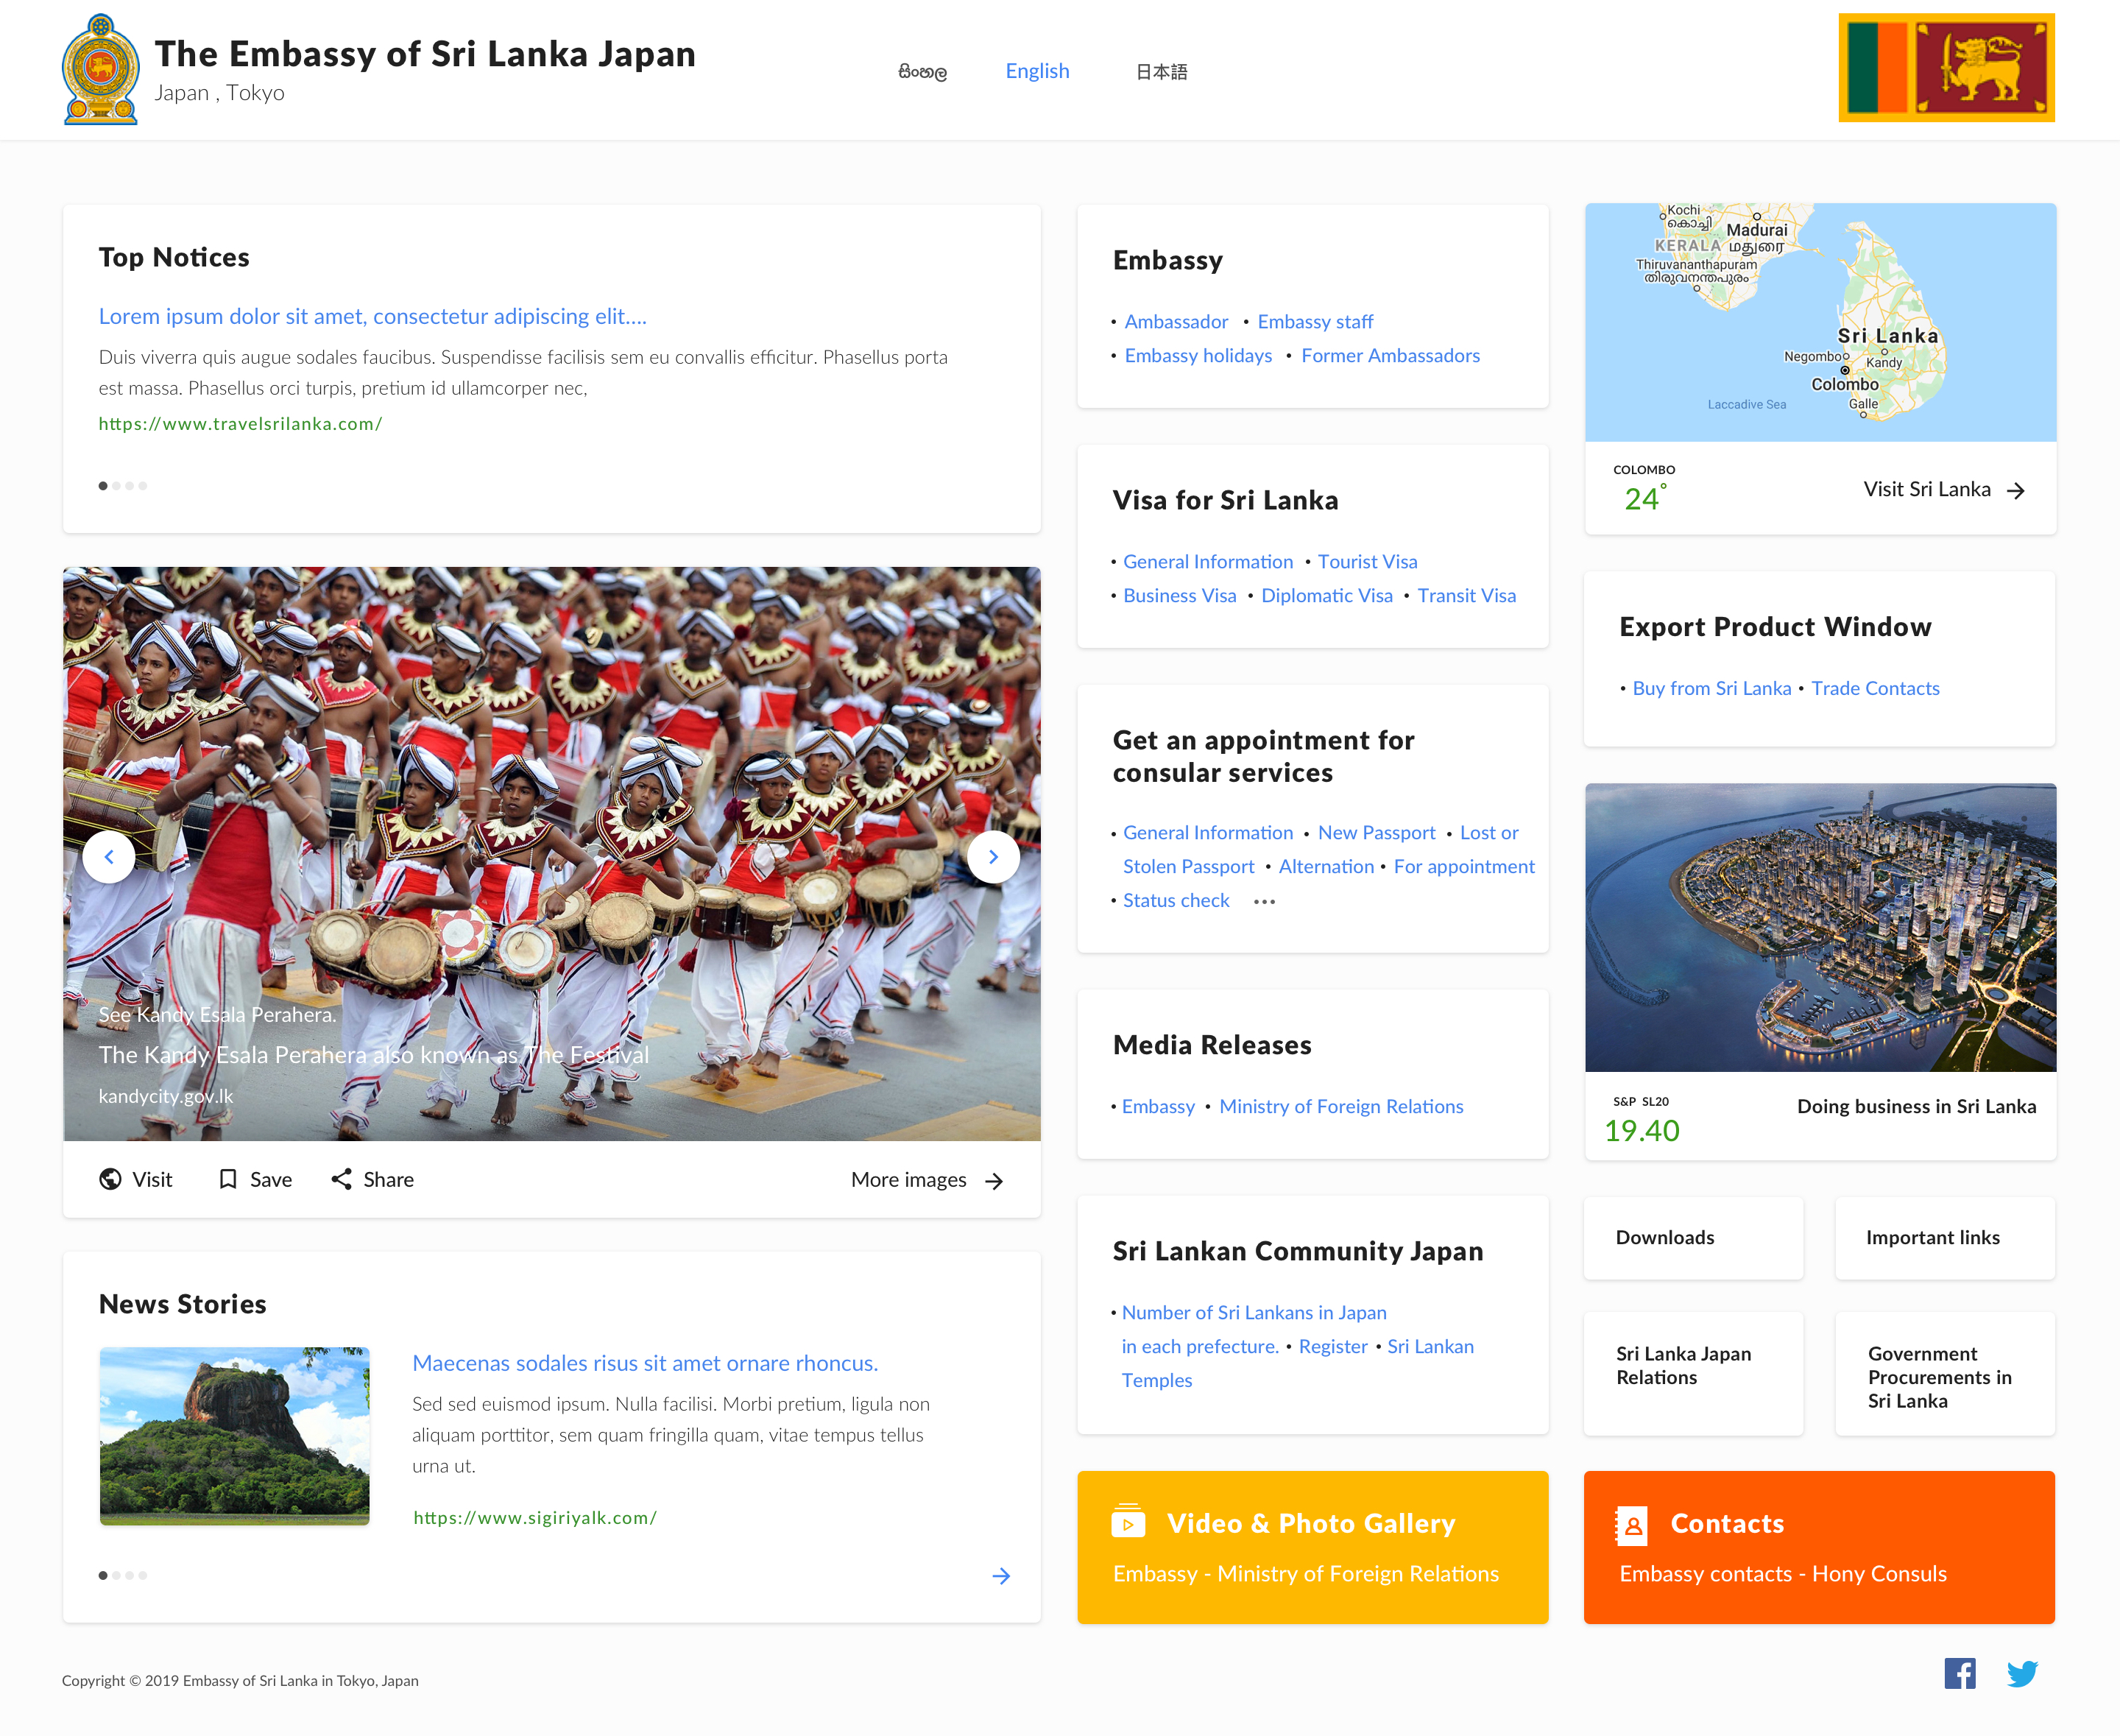Viewport: 2120px width, 1736px height.
Task: Click the Visit globe icon
Action: [111, 1179]
